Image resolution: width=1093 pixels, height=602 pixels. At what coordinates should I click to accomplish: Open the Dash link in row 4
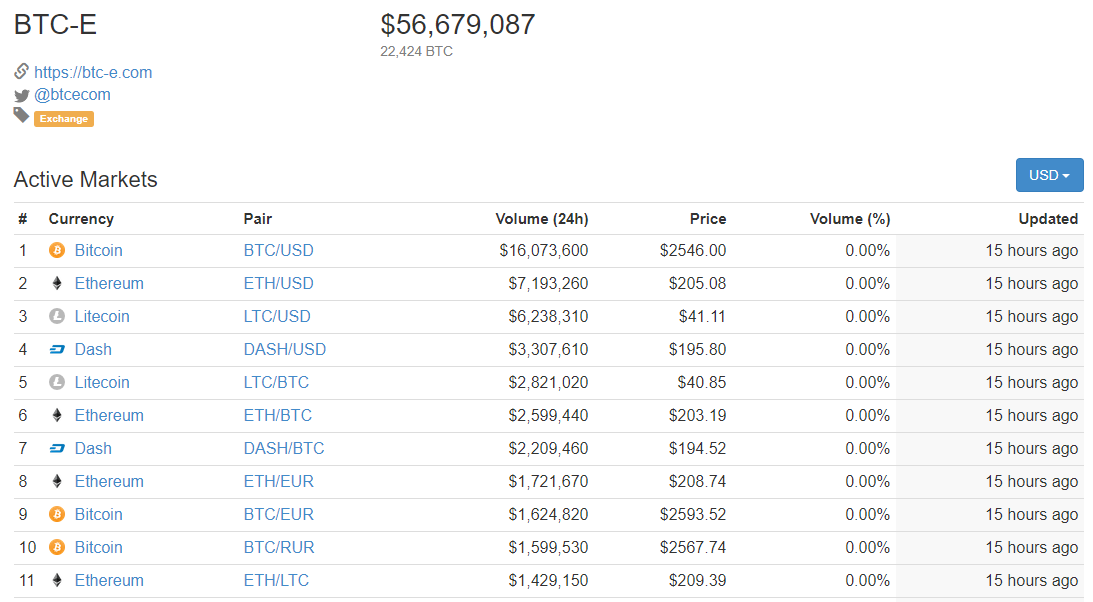click(x=93, y=349)
